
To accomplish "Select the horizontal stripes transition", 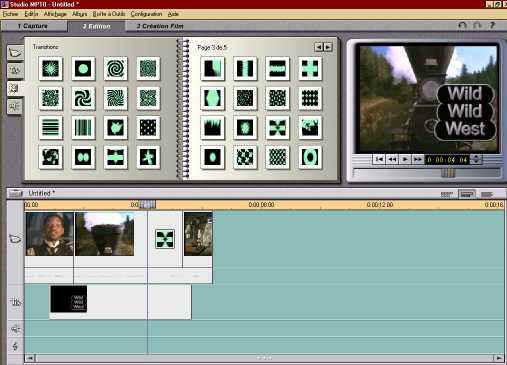I will point(50,127).
